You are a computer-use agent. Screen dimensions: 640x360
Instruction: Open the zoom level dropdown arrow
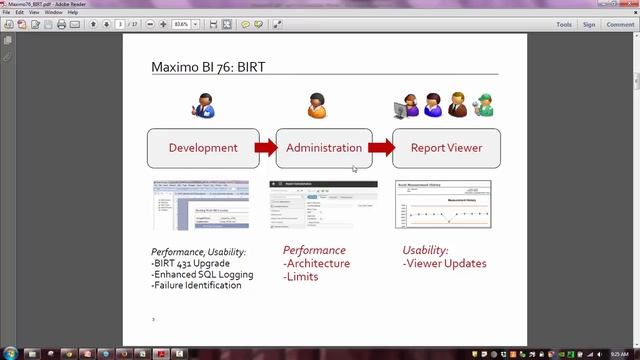click(195, 24)
